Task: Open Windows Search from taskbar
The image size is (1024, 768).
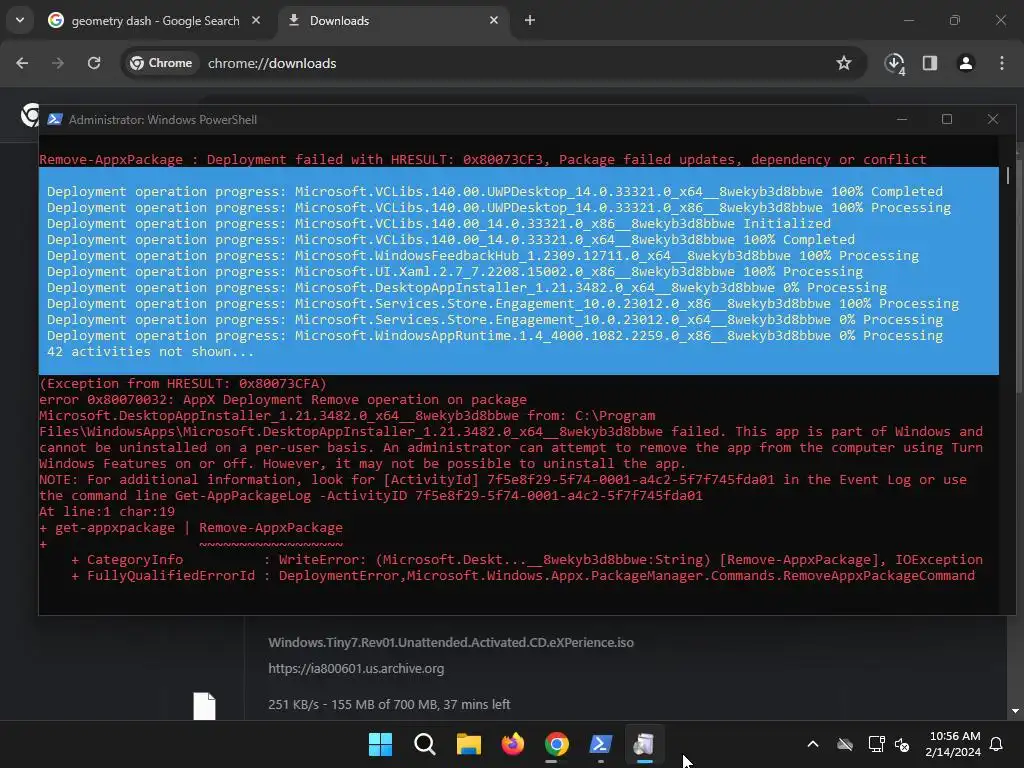Action: tap(424, 744)
